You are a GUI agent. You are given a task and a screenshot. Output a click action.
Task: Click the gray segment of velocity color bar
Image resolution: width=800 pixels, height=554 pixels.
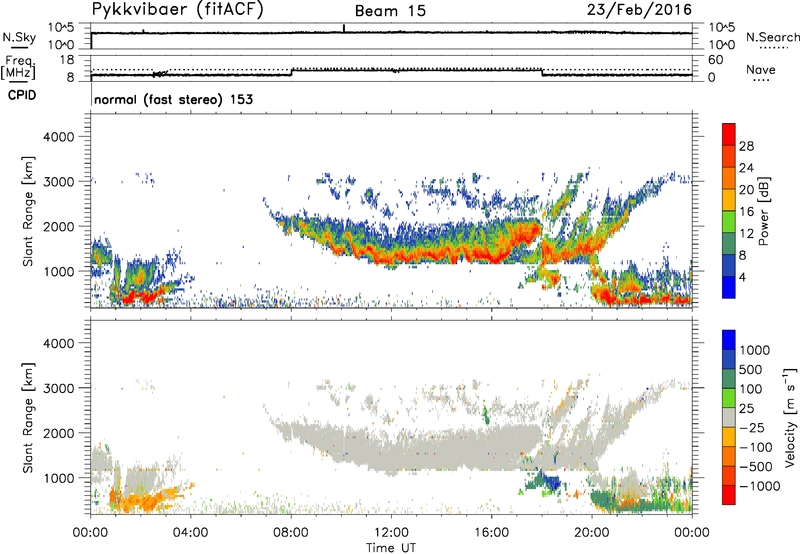(x=729, y=418)
